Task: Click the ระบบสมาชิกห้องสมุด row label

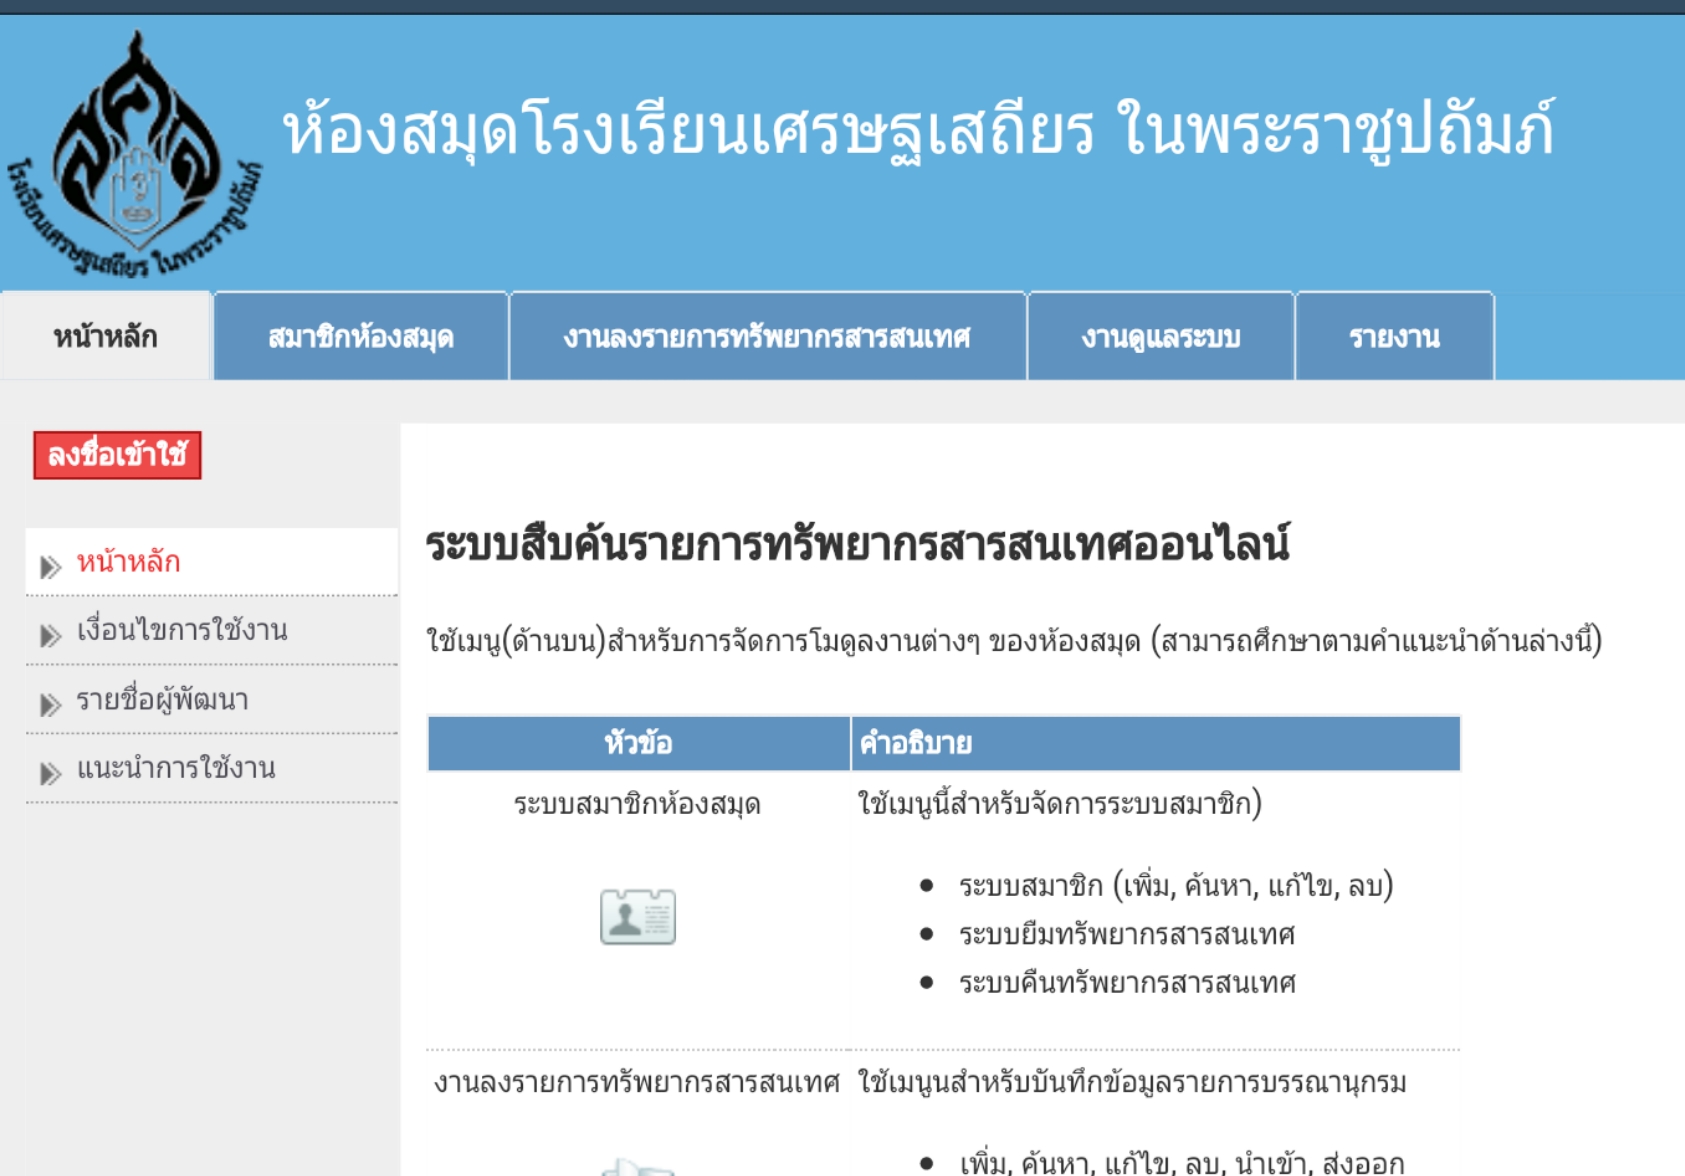Action: pyautogui.click(x=637, y=804)
